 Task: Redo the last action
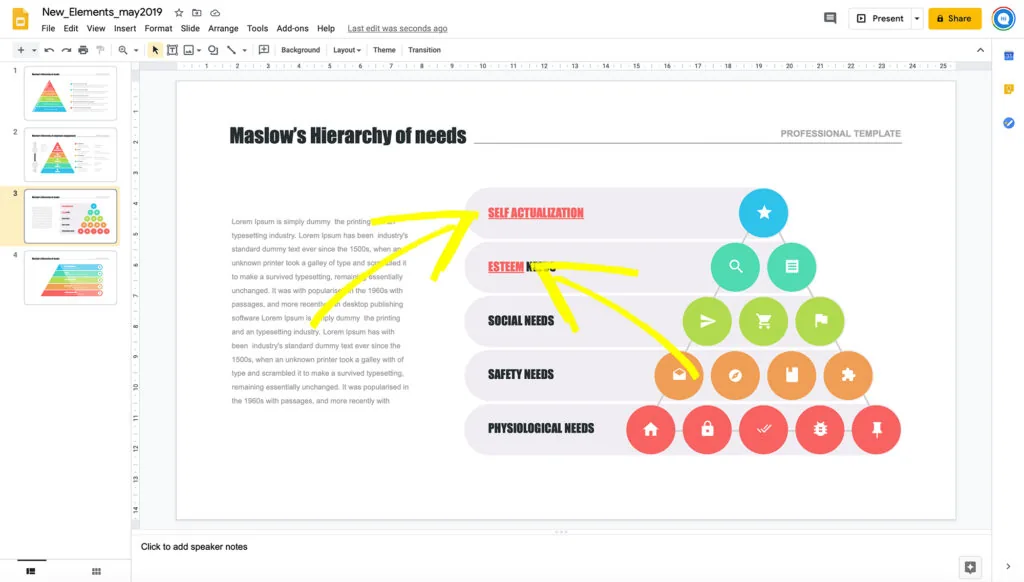pos(66,50)
